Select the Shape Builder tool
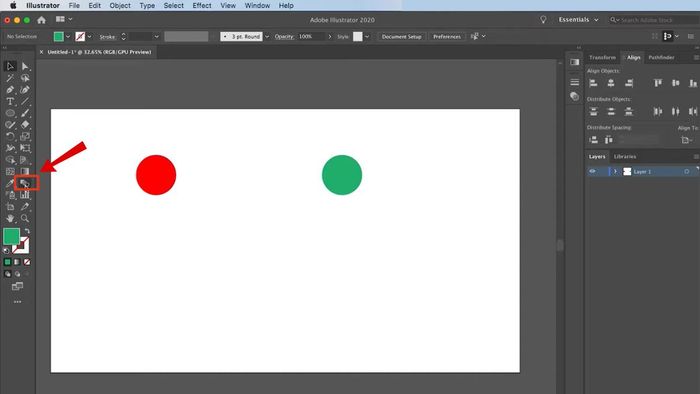This screenshot has width=700, height=394. 10,160
